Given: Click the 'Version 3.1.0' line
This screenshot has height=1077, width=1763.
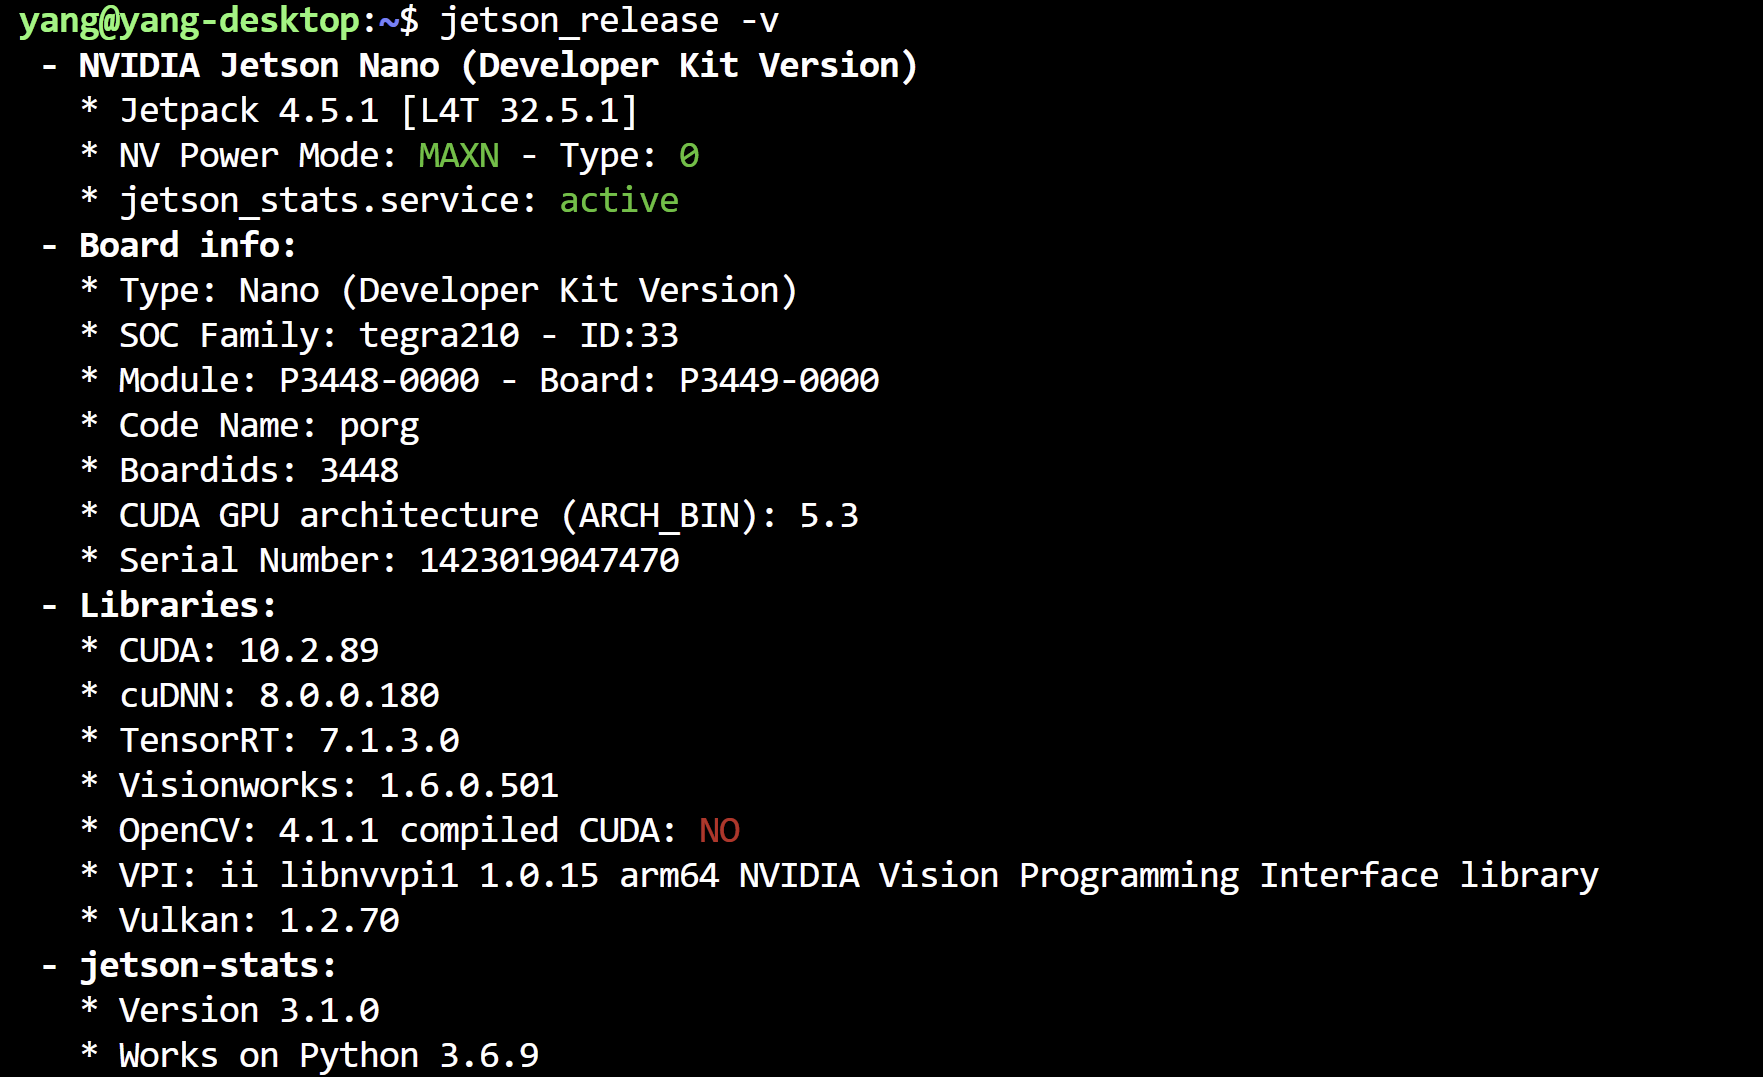Looking at the screenshot, I should [x=249, y=1011].
